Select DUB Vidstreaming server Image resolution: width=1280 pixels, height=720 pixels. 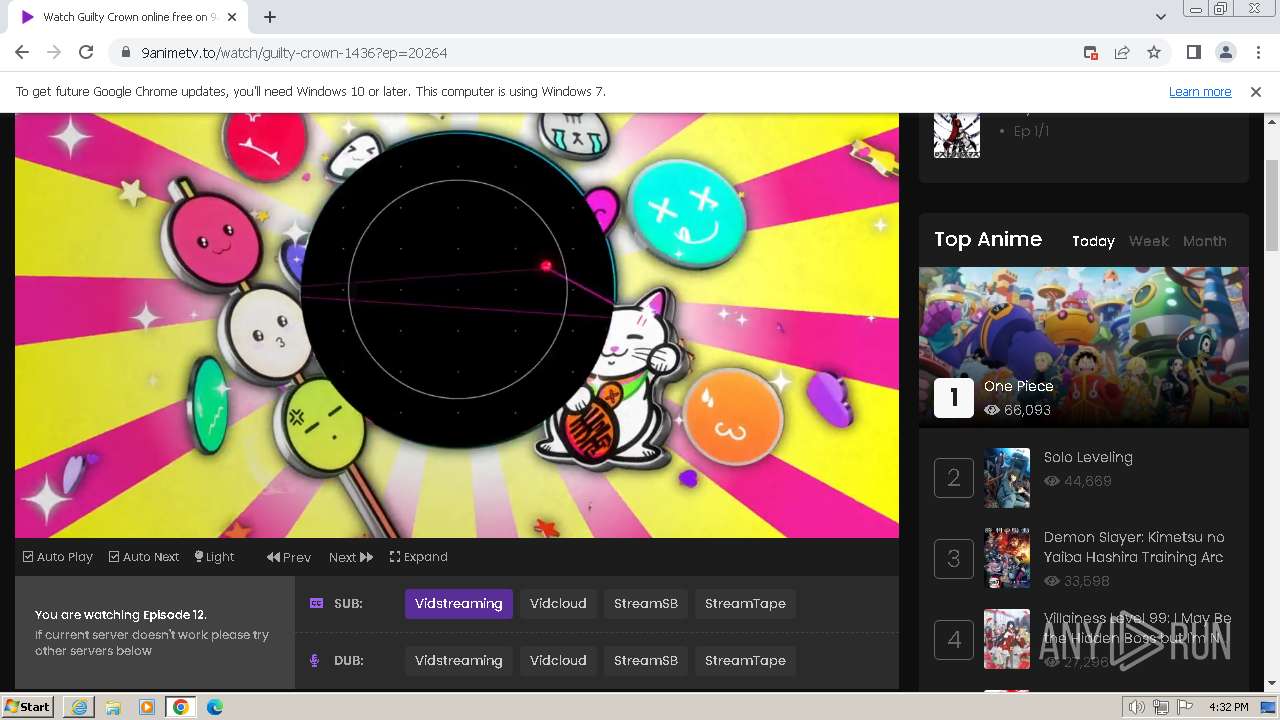[x=459, y=661]
